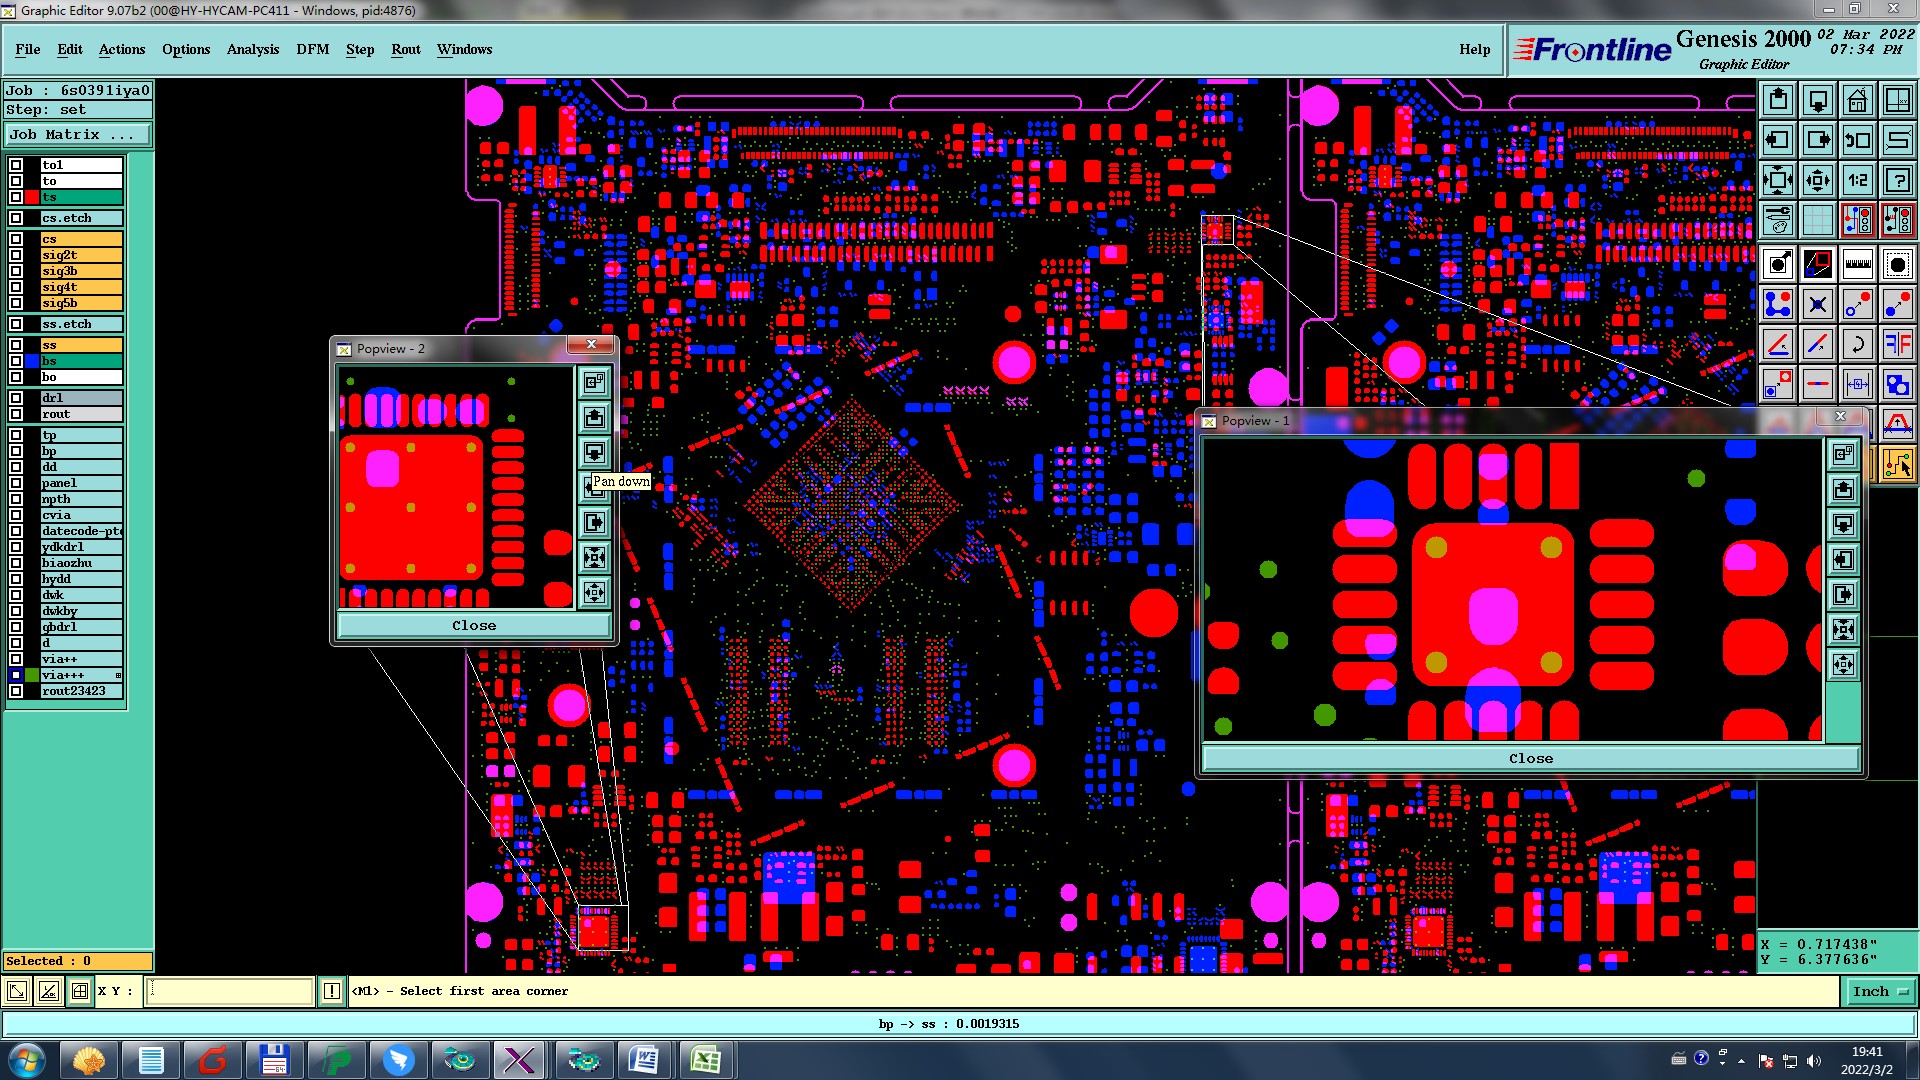Toggle checkbox for layer sig2t
Image resolution: width=1920 pixels, height=1080 pixels.
point(16,255)
